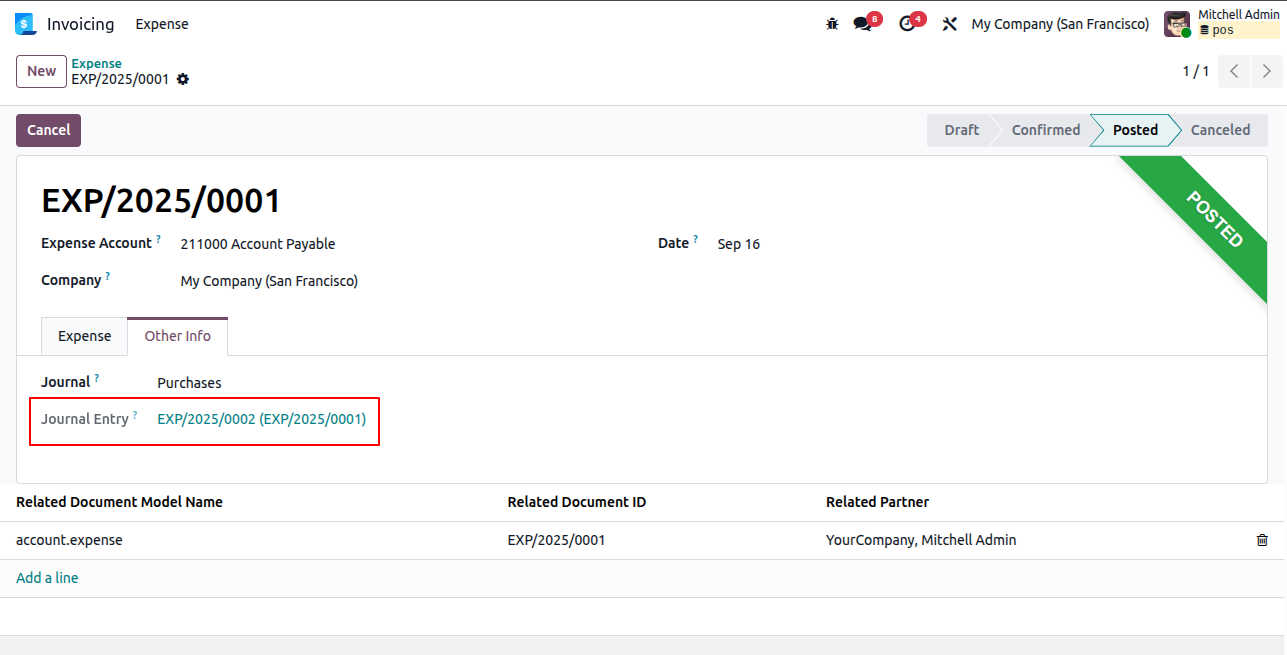Go to next record arrow
Viewport: 1287px width, 655px height.
pyautogui.click(x=1267, y=71)
